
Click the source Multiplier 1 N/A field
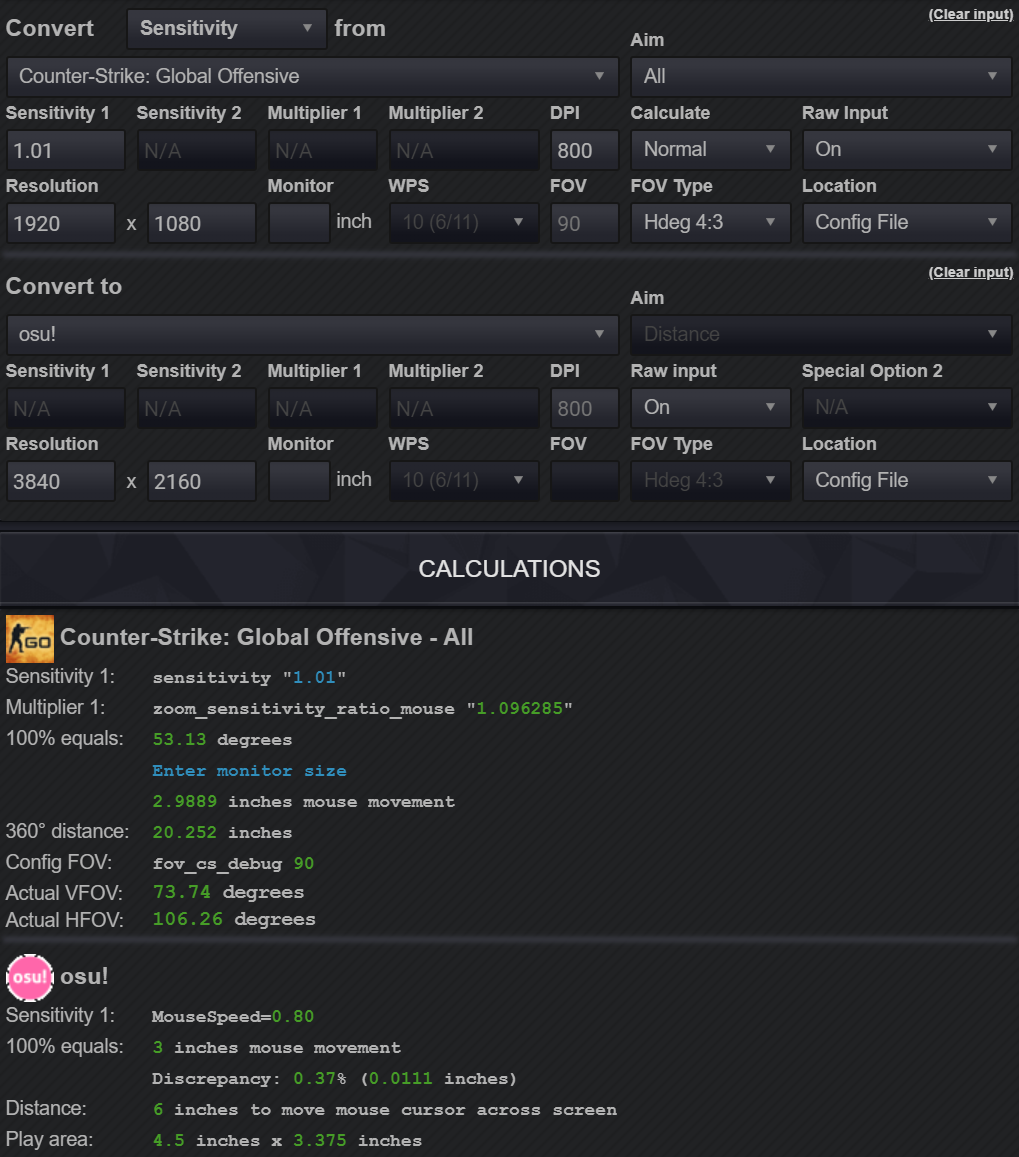coord(322,151)
